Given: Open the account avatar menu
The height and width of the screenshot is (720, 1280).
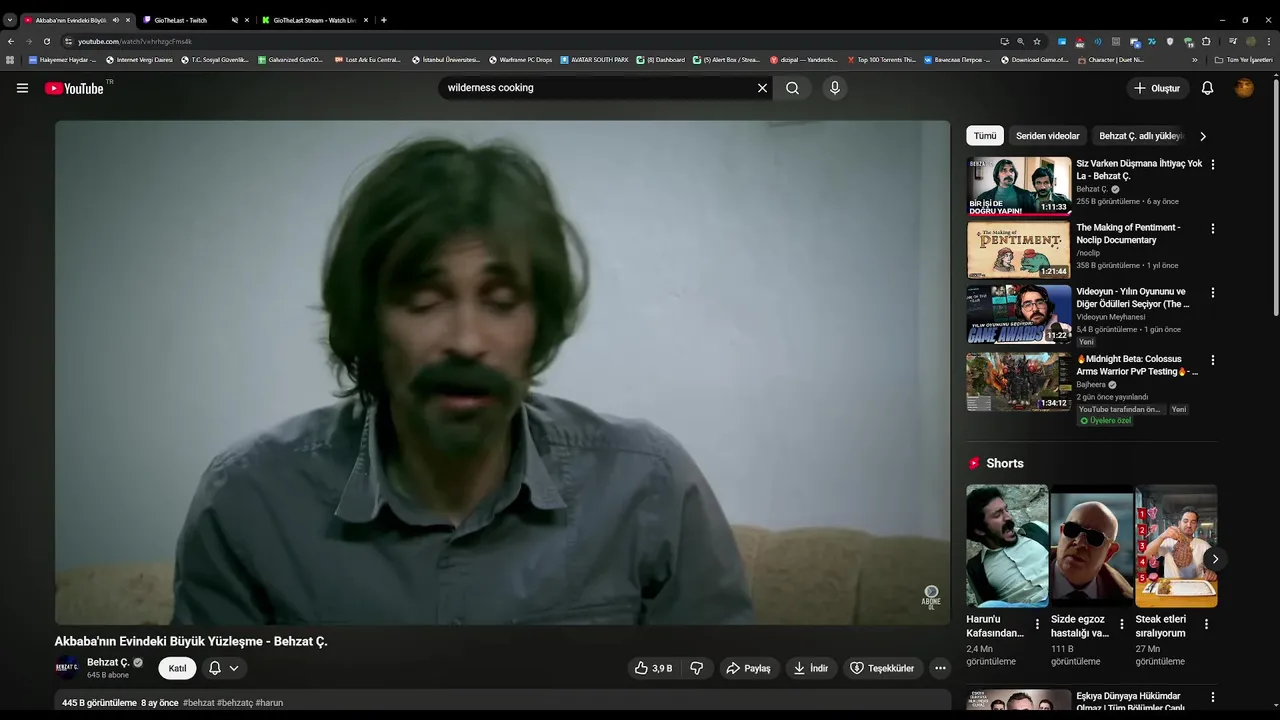Looking at the screenshot, I should click(x=1244, y=88).
